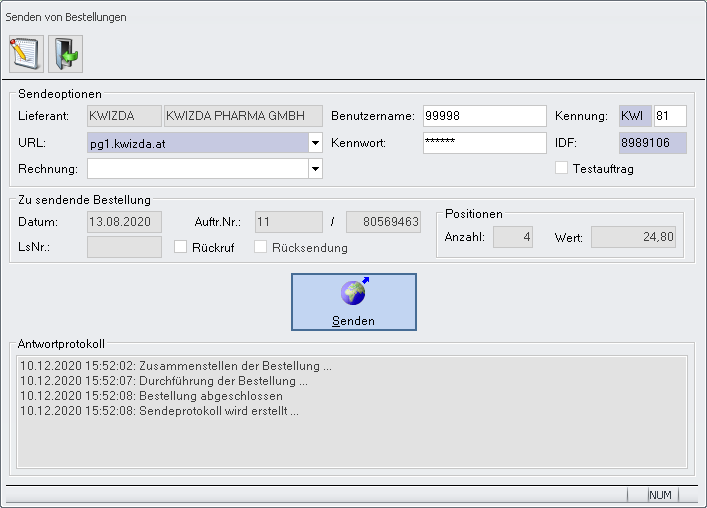Toggle the Rückruf checkbox
Viewport: 707px width, 508px height.
(x=182, y=247)
